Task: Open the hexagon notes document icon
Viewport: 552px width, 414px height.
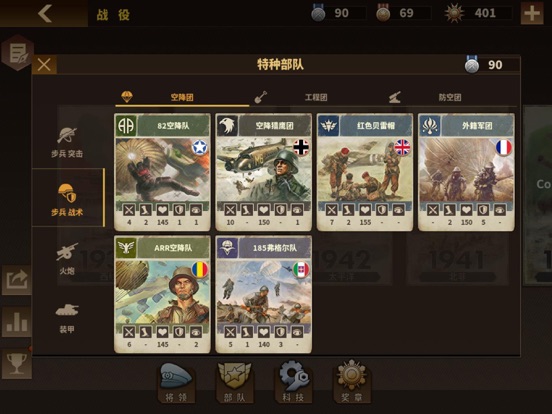Action: pos(18,53)
